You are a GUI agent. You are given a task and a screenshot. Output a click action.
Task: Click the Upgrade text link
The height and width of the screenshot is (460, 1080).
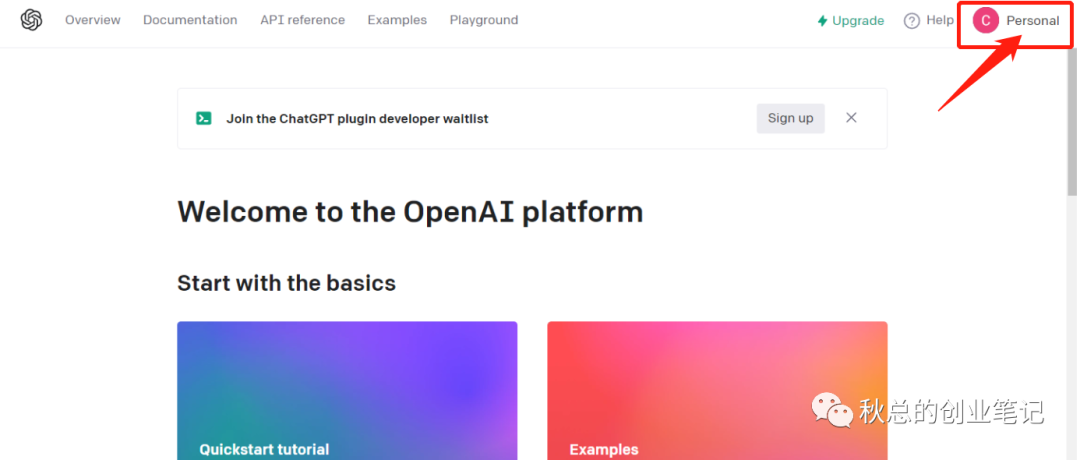pyautogui.click(x=858, y=21)
